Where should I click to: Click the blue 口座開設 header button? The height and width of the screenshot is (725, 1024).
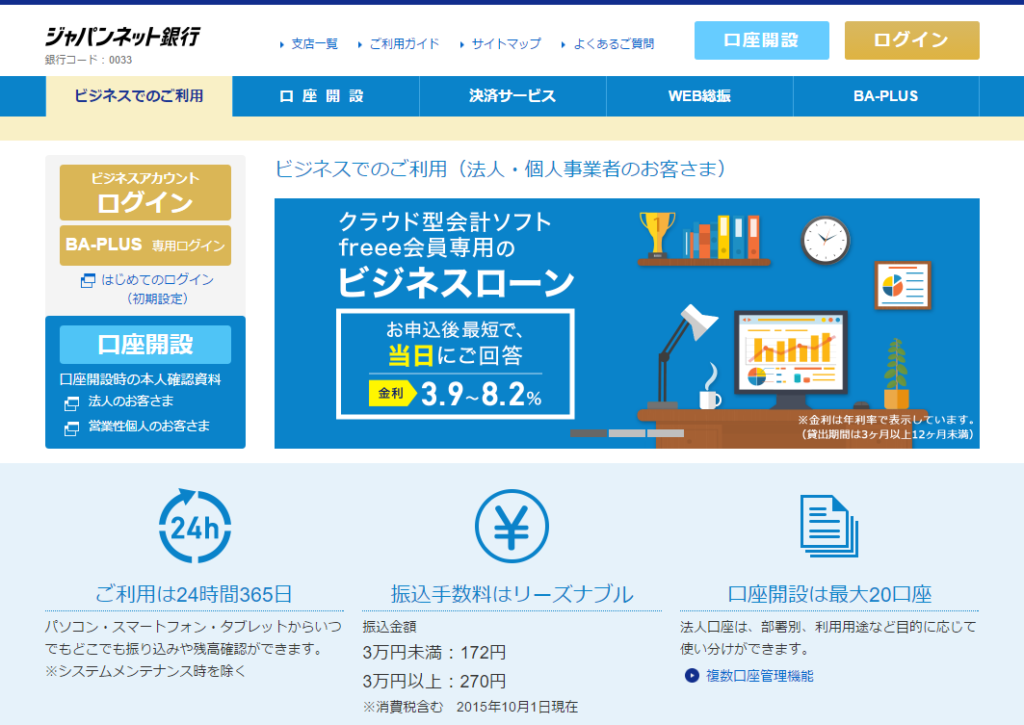pos(761,41)
